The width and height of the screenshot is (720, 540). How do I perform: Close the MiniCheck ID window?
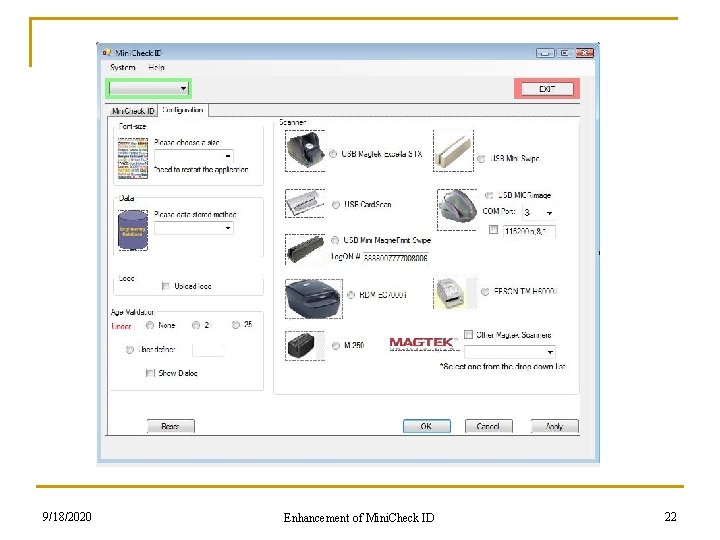coord(585,53)
